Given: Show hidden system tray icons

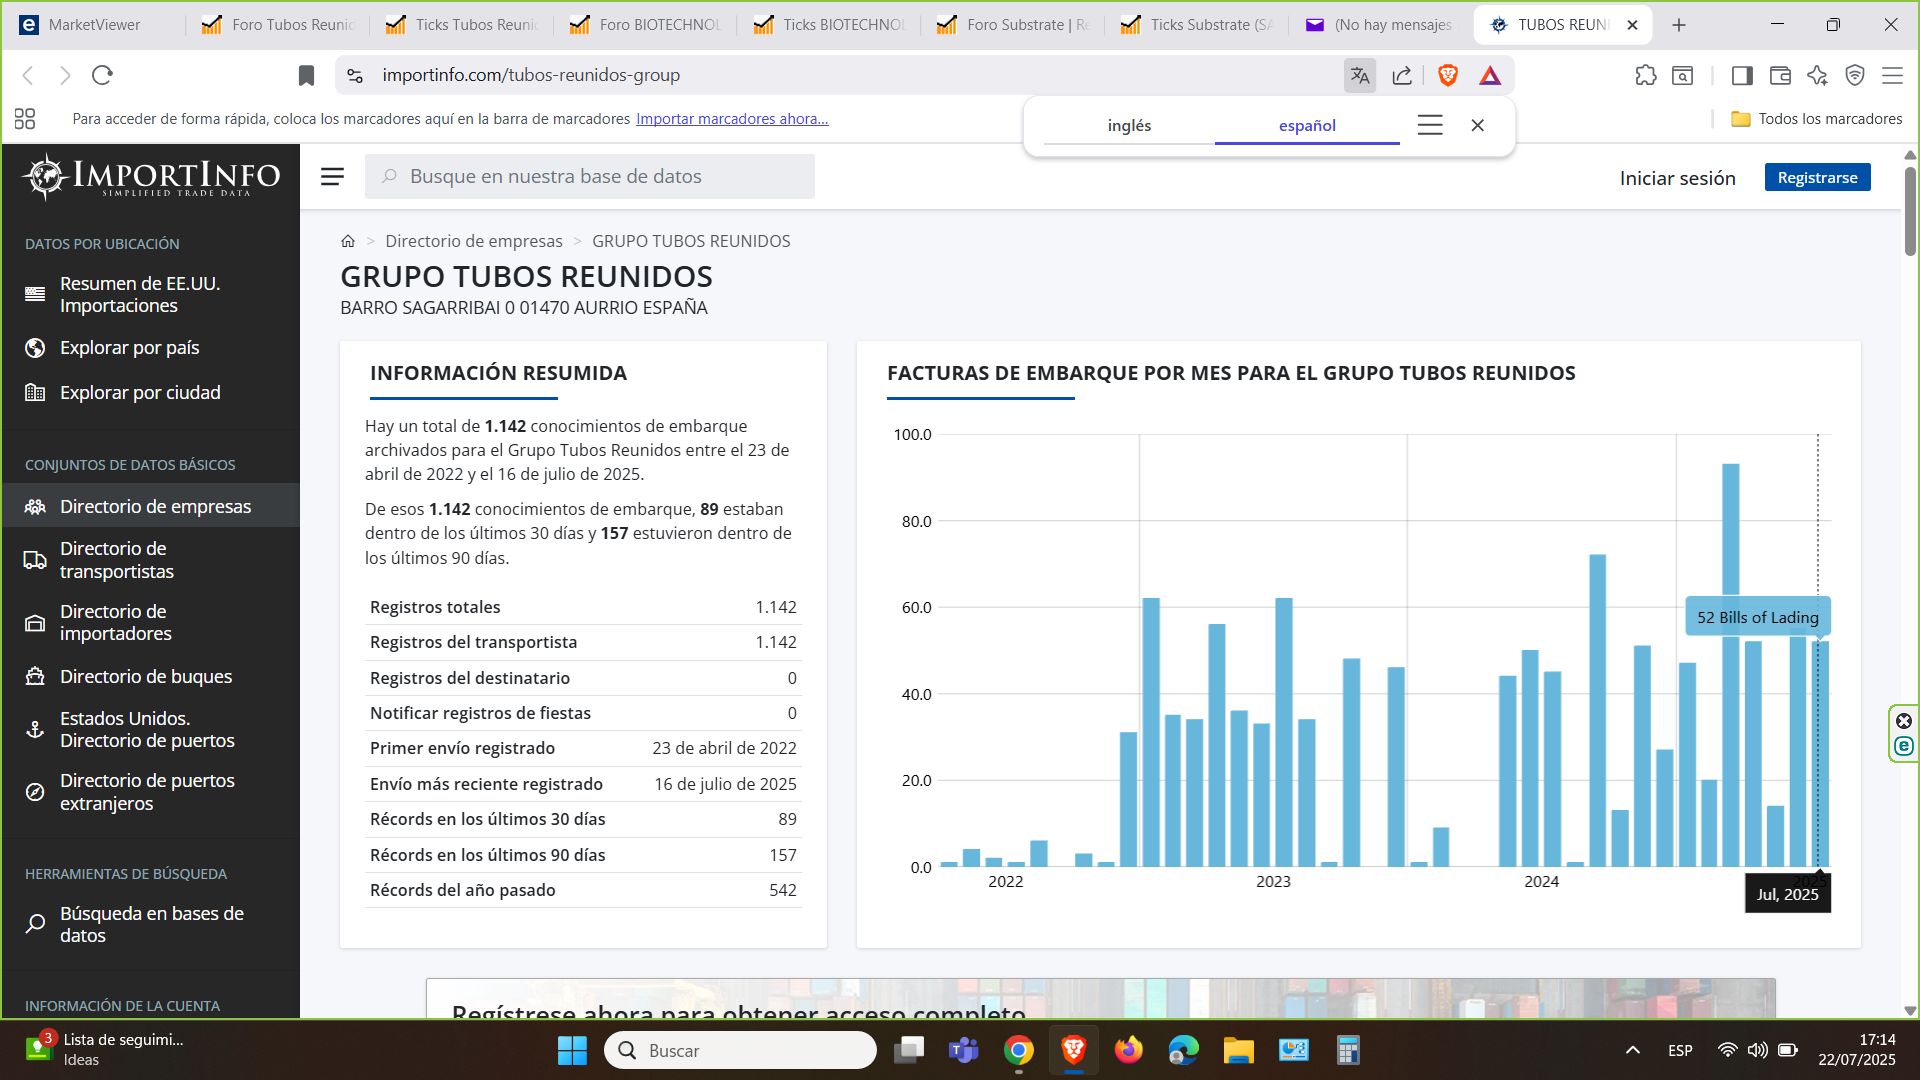Looking at the screenshot, I should (x=1632, y=1050).
